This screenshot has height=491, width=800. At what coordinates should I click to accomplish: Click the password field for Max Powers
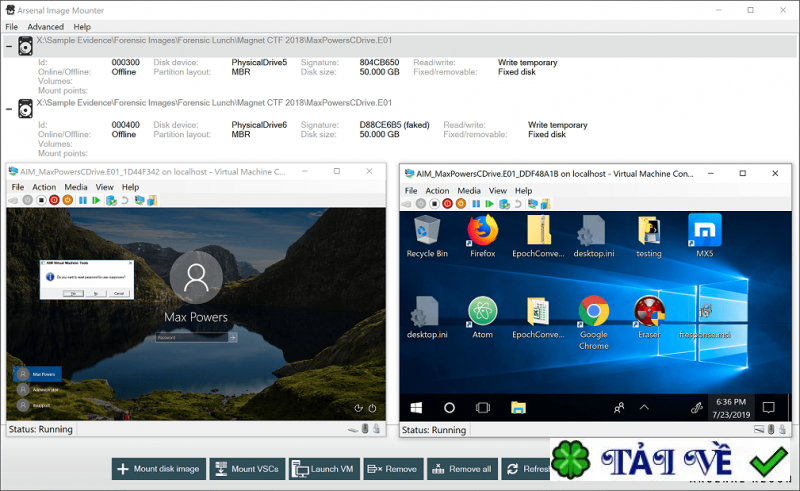pos(192,338)
